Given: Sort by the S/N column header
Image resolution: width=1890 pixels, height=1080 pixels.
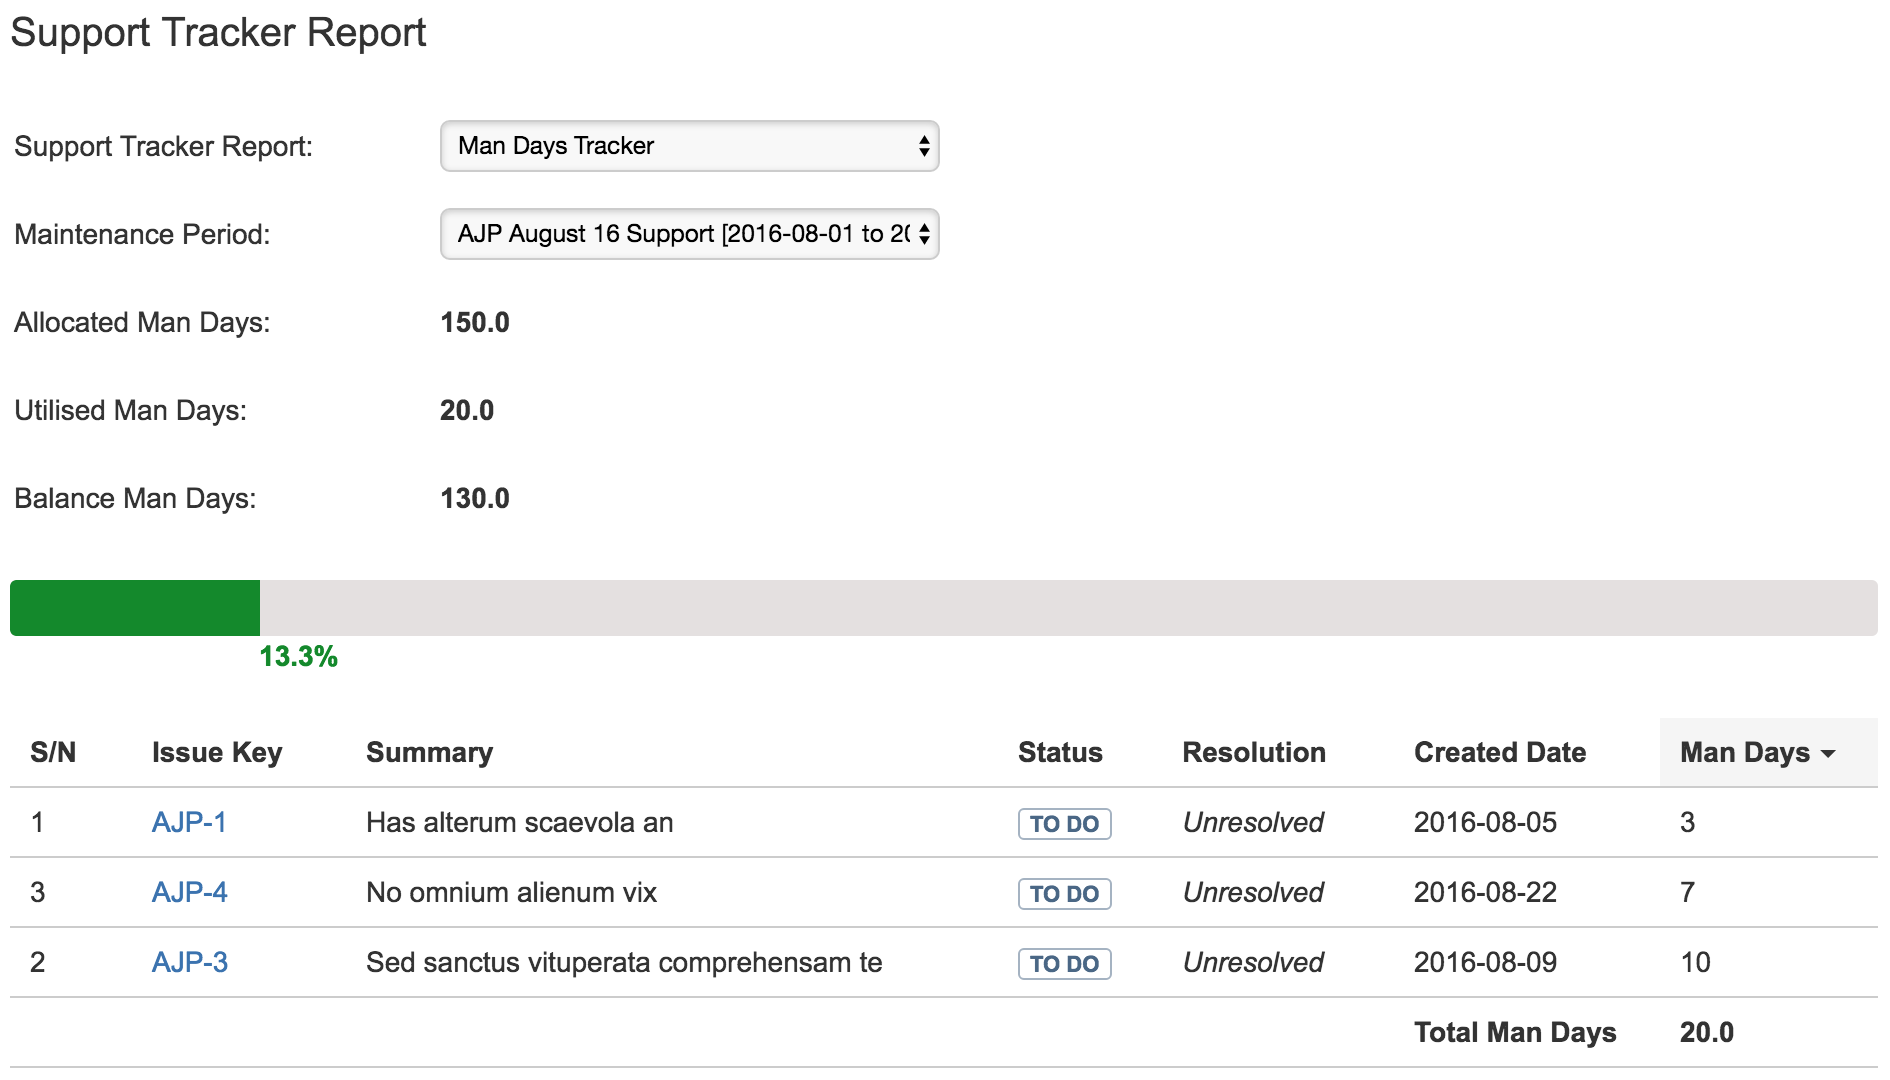Looking at the screenshot, I should click(53, 752).
